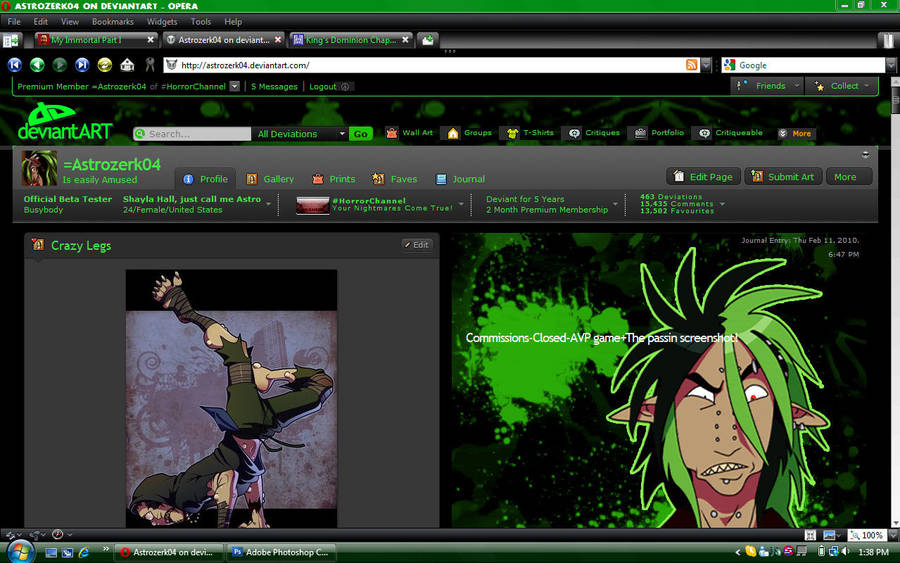Screen dimensions: 900x563
Task: Expand the Google search engine dropdown
Action: tap(891, 65)
